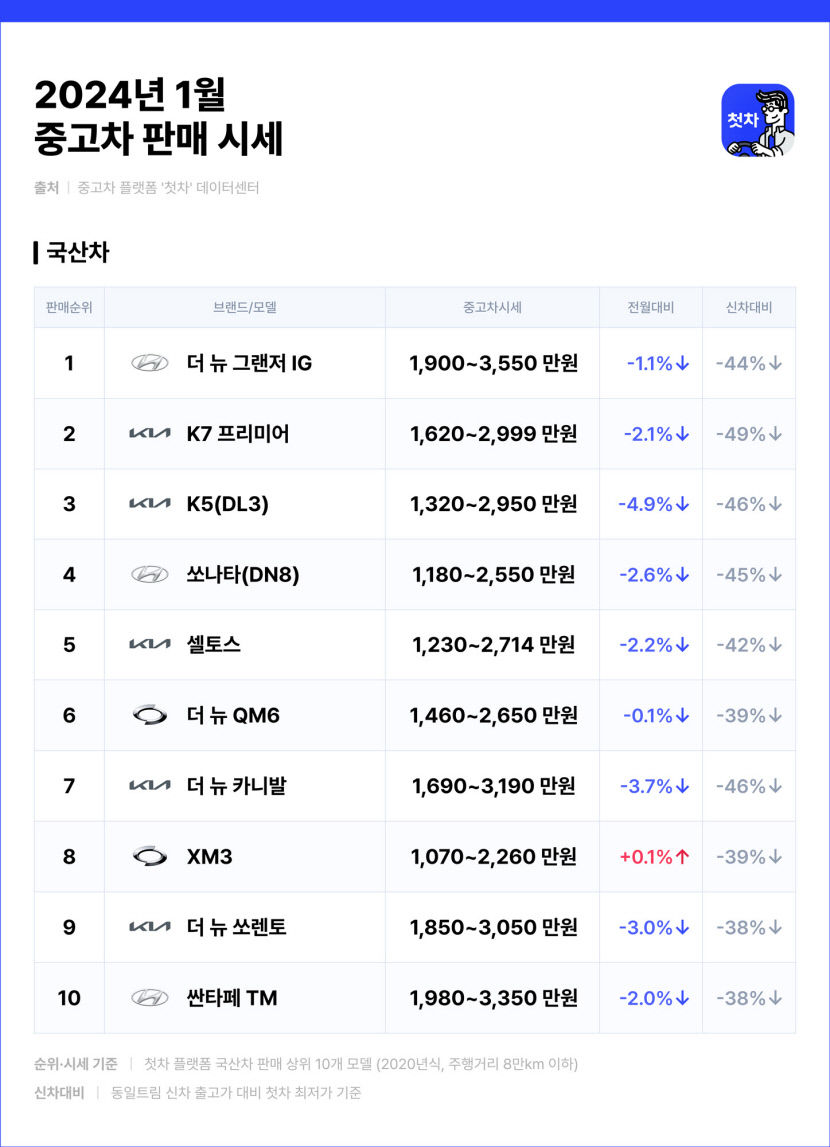Click the 셀토스 model name

click(x=213, y=645)
